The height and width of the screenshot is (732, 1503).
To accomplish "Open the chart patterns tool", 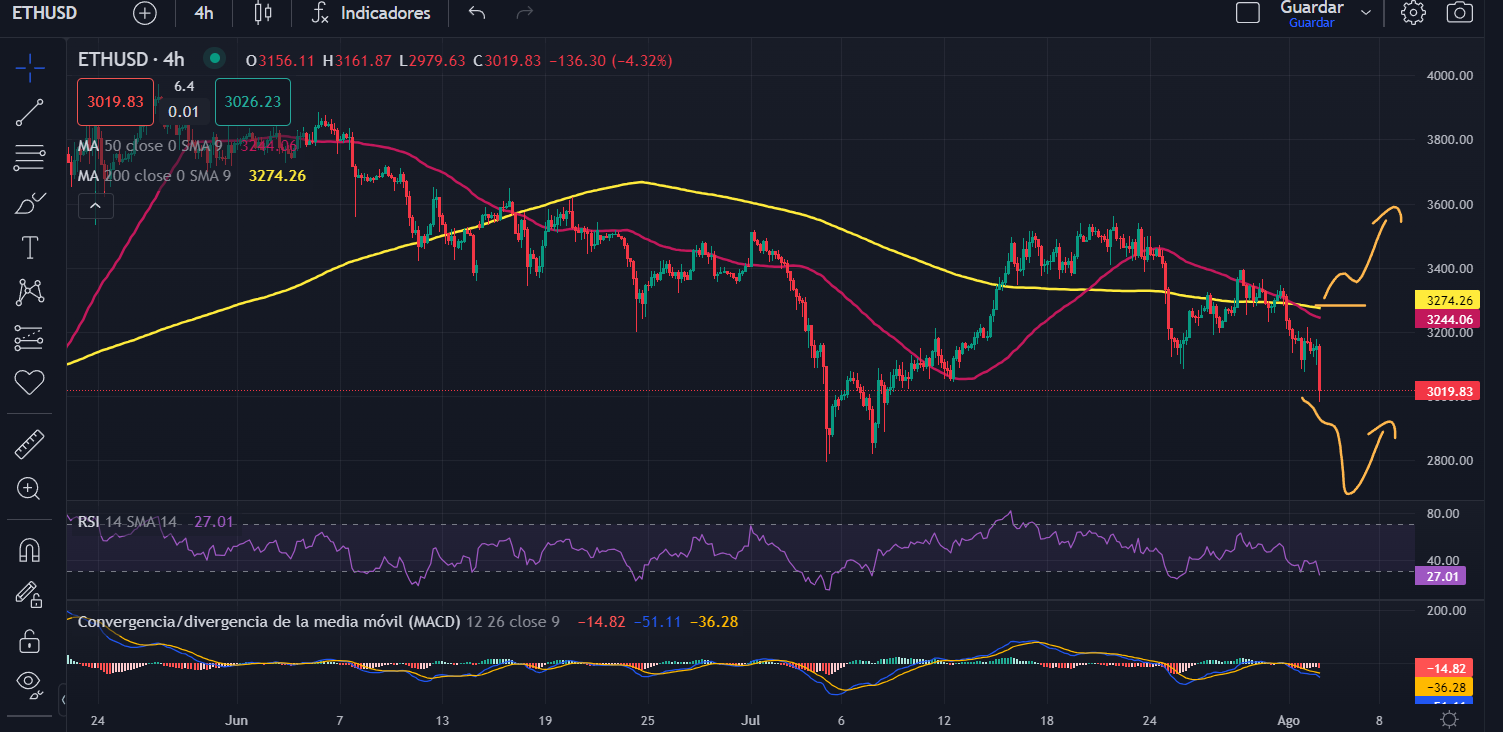I will click(30, 292).
